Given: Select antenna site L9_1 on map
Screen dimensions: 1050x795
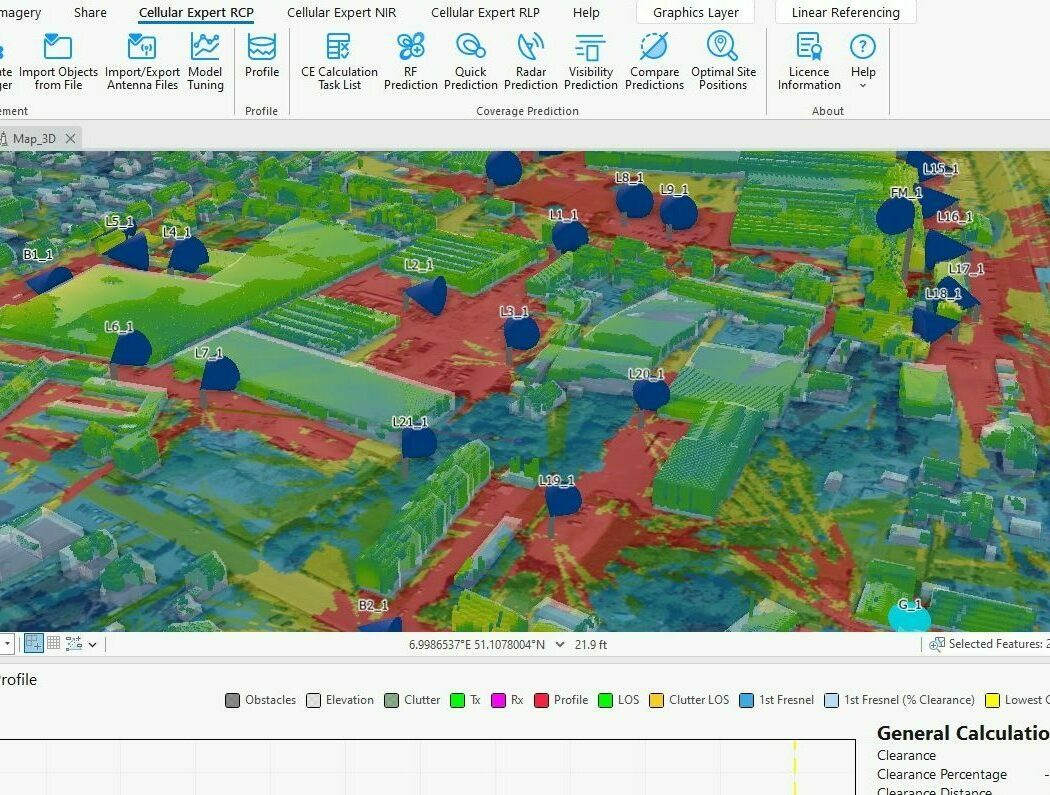Looking at the screenshot, I should (678, 212).
